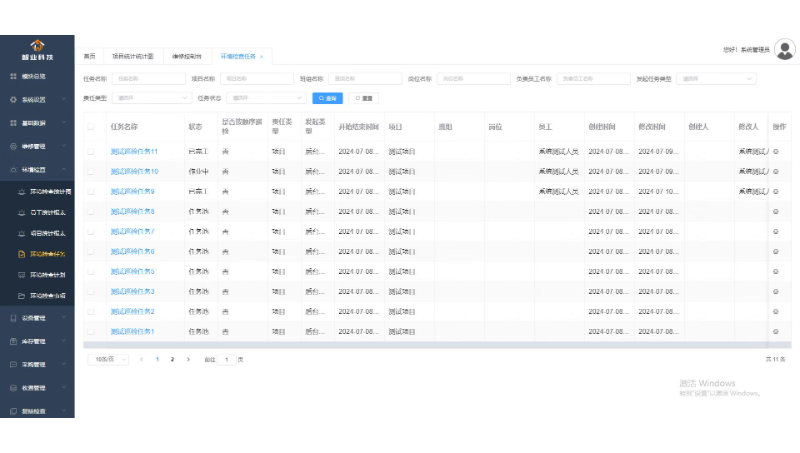Screen dimensions: 800x453
Task: Tick the checkbox for task 5 row
Action: pyautogui.click(x=91, y=271)
